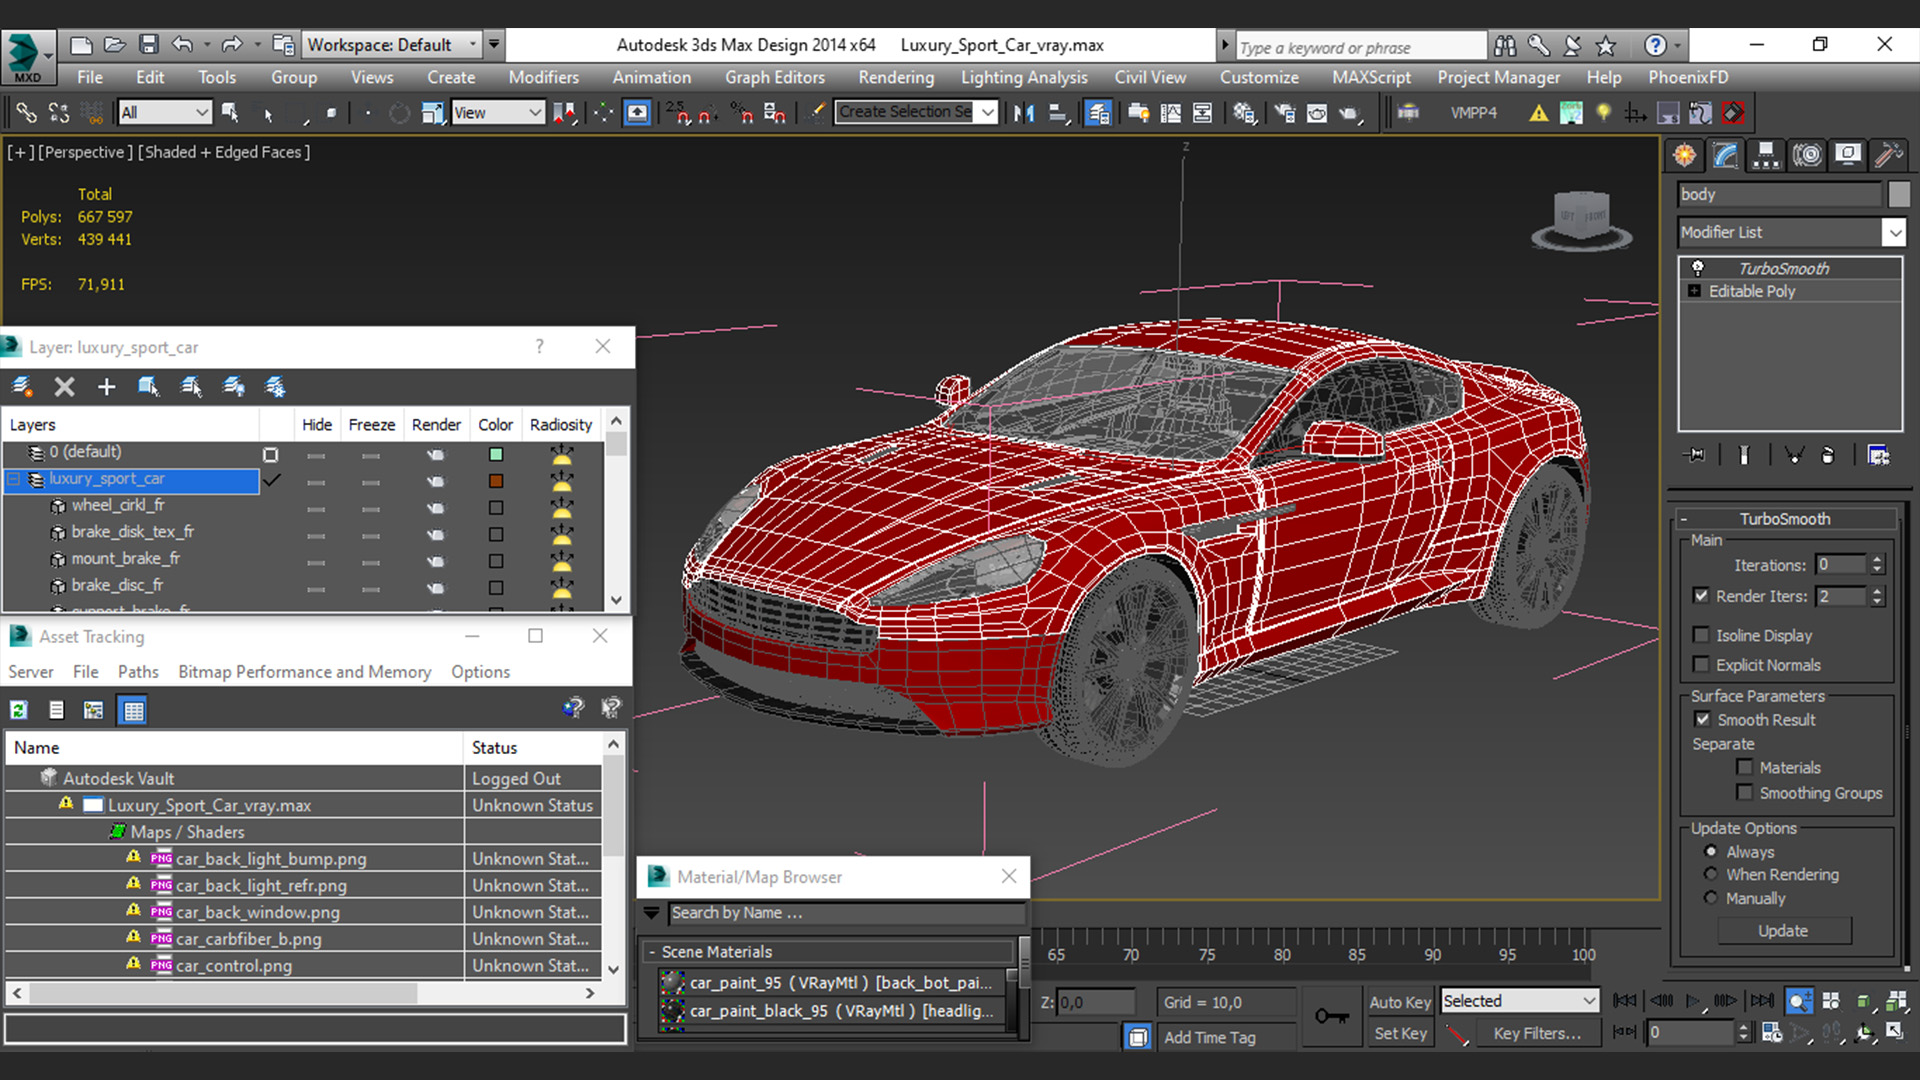Open the MAXScript menu
The image size is (1920, 1080).
point(1371,77)
